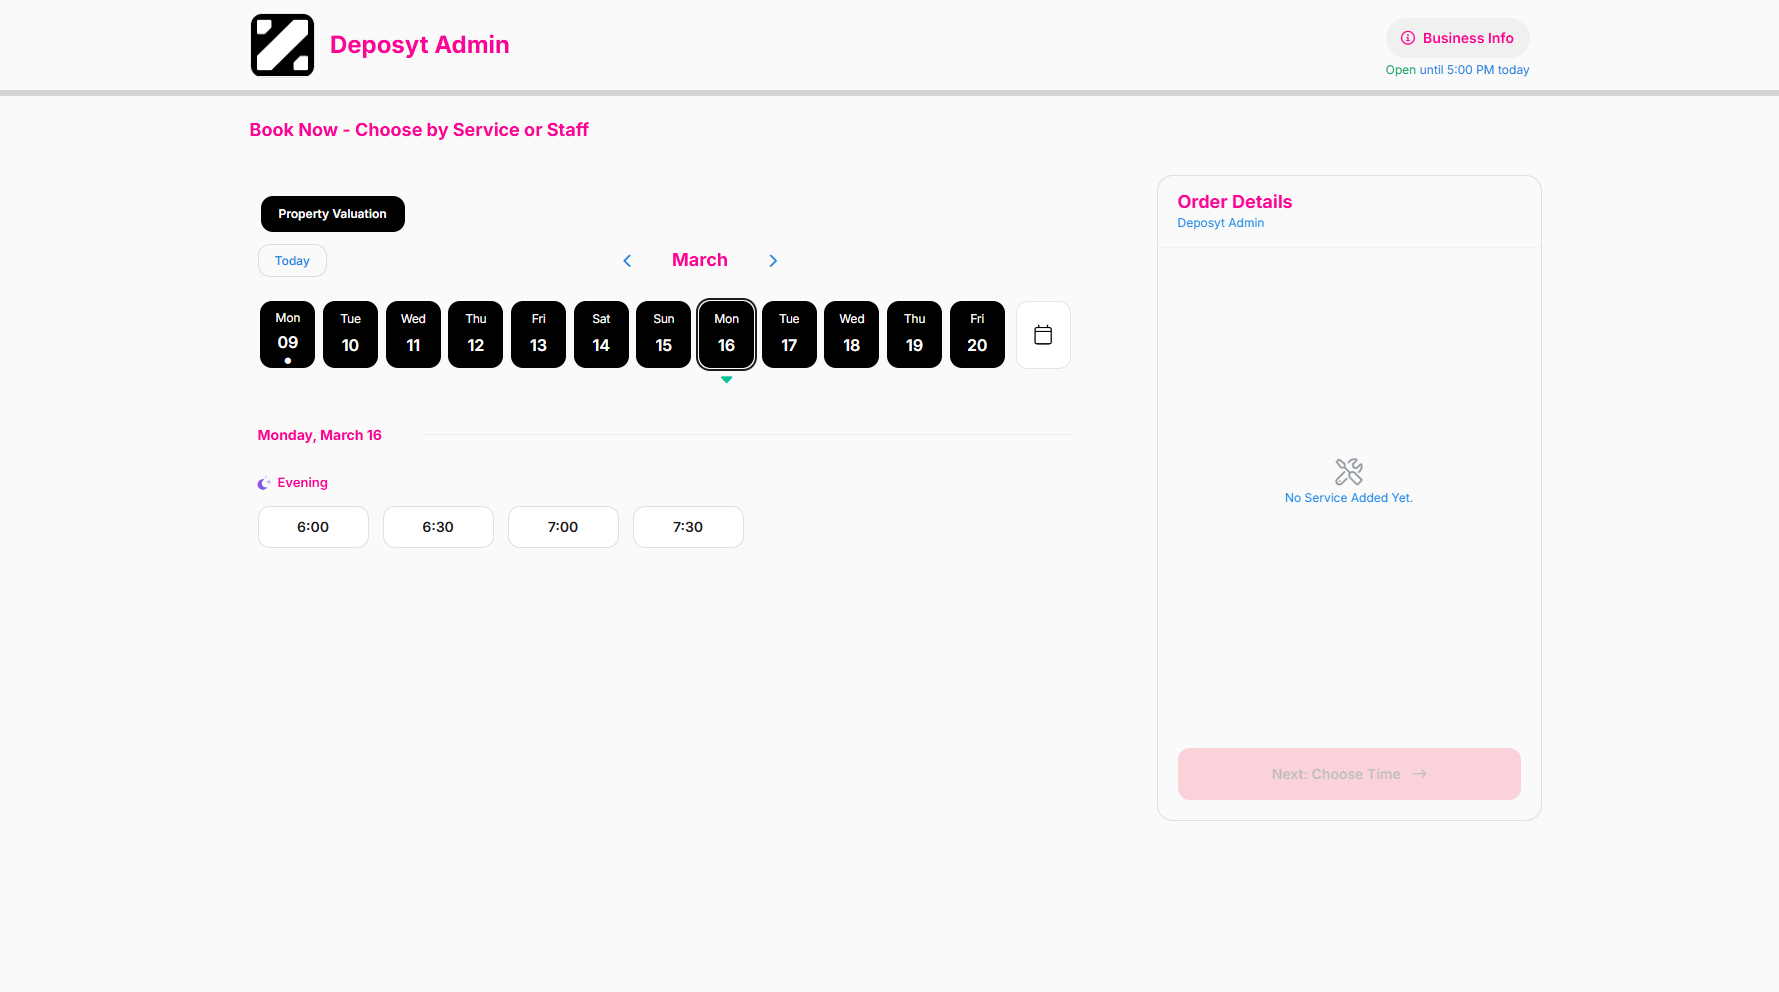Select Mon 09 date

pyautogui.click(x=288, y=335)
